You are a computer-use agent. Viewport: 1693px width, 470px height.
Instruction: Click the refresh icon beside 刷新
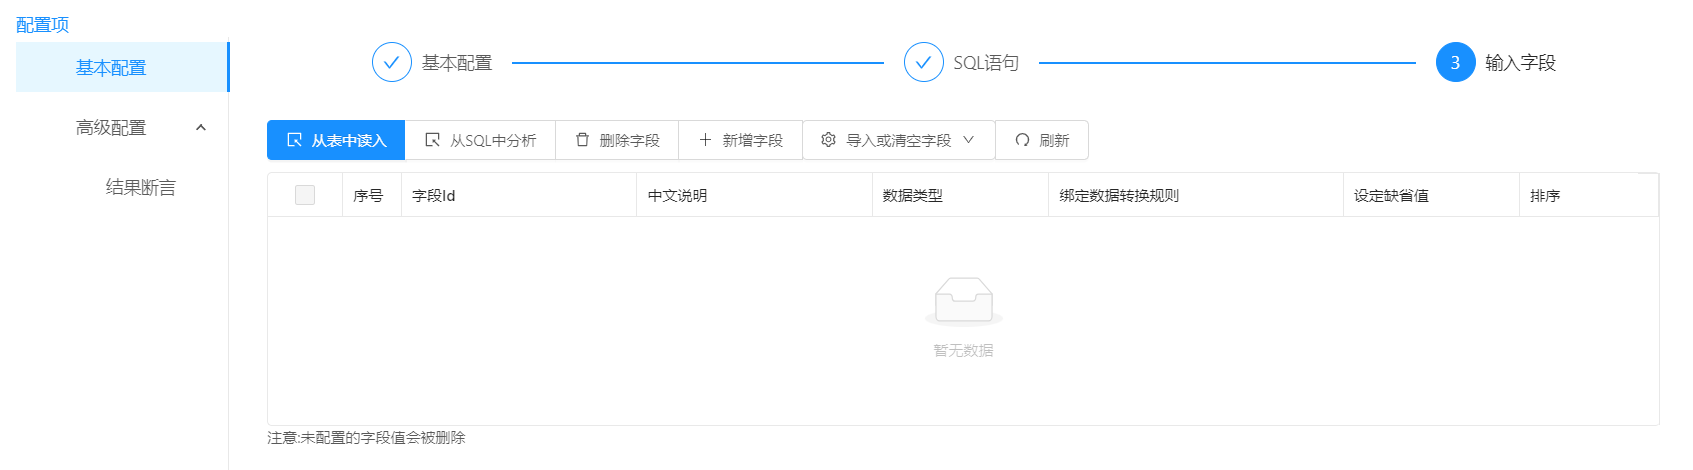coord(1022,140)
